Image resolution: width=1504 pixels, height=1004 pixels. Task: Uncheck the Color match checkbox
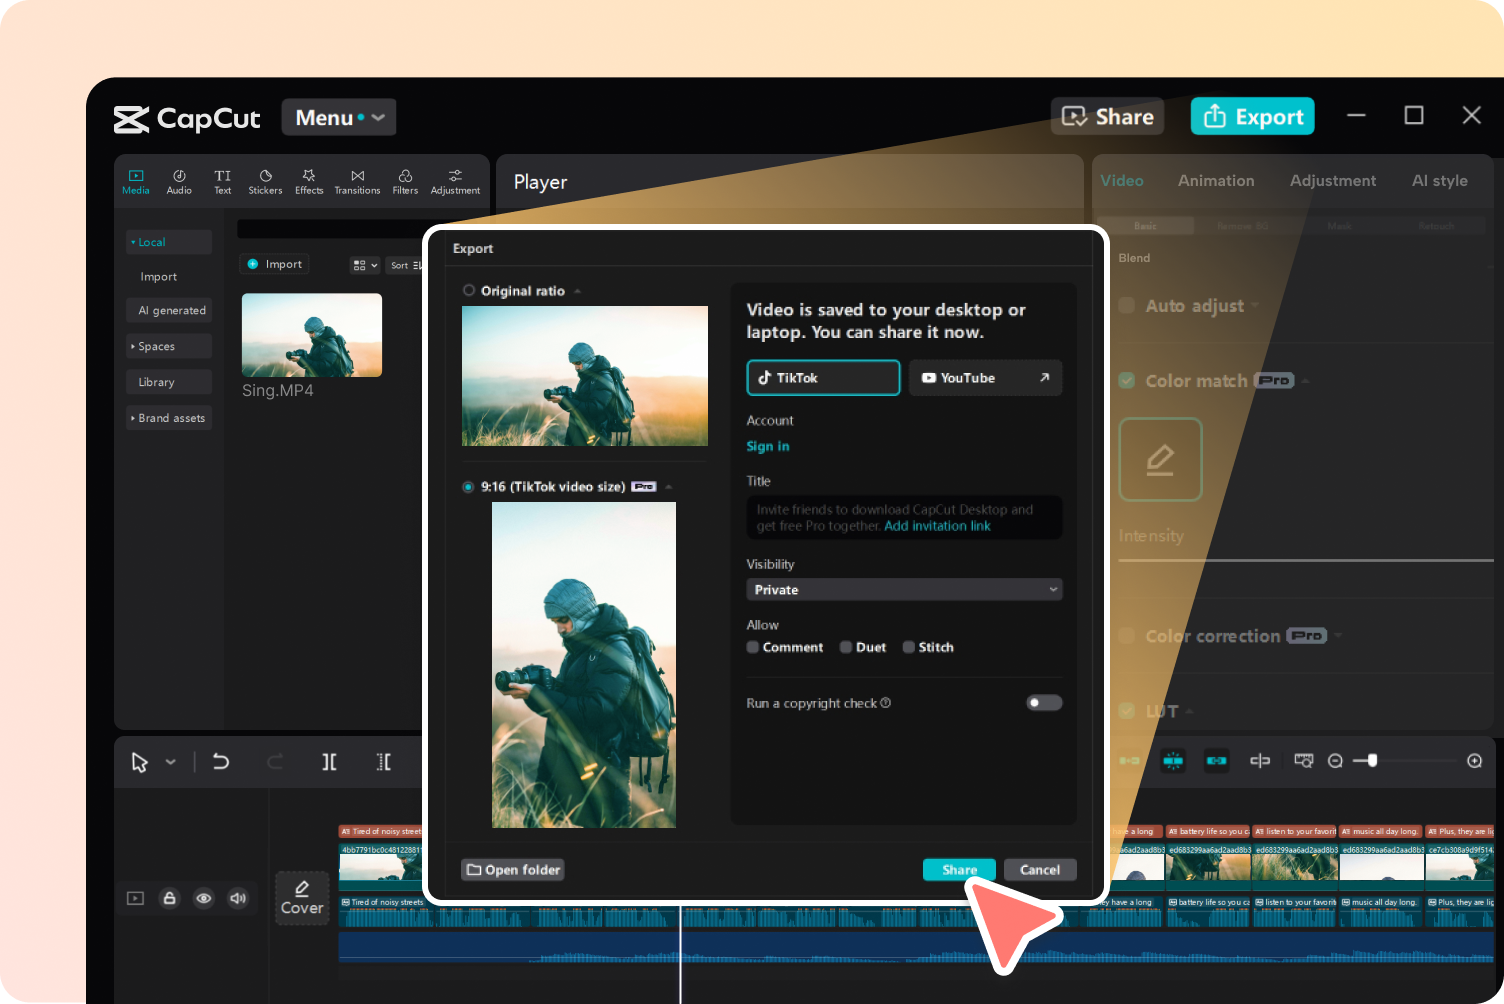(1127, 381)
